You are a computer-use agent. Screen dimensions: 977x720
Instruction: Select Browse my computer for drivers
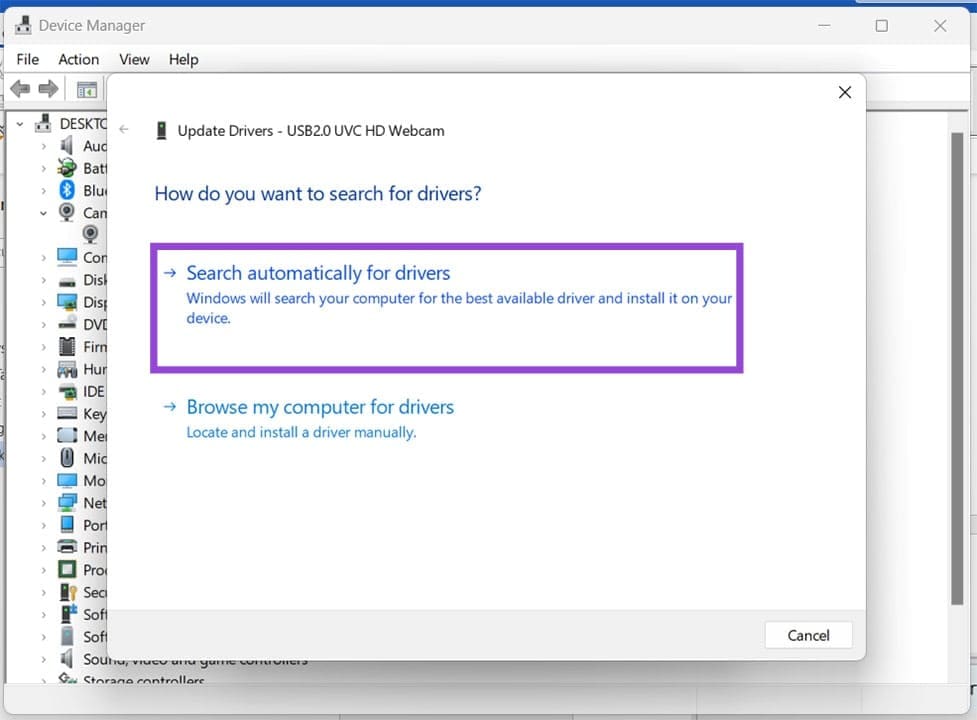pos(320,407)
